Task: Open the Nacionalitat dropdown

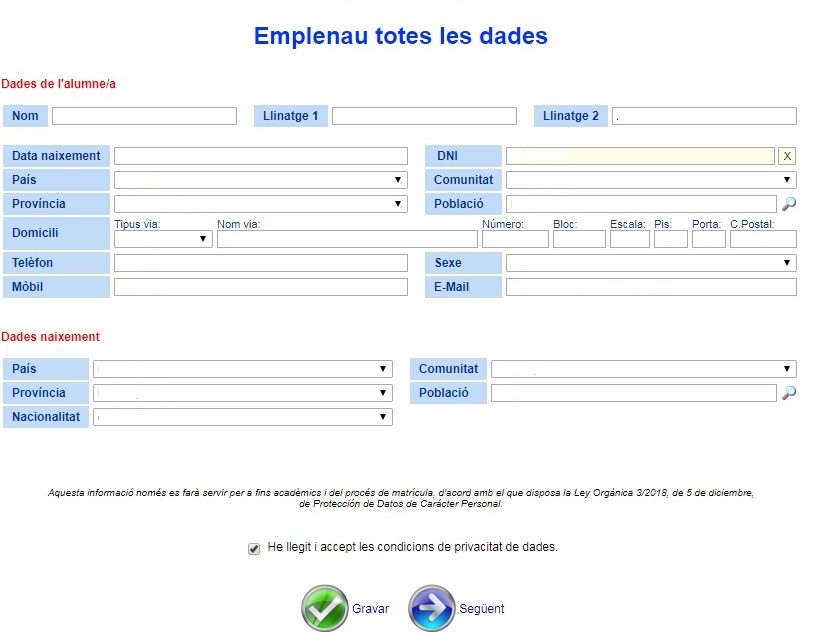Action: pyautogui.click(x=243, y=417)
